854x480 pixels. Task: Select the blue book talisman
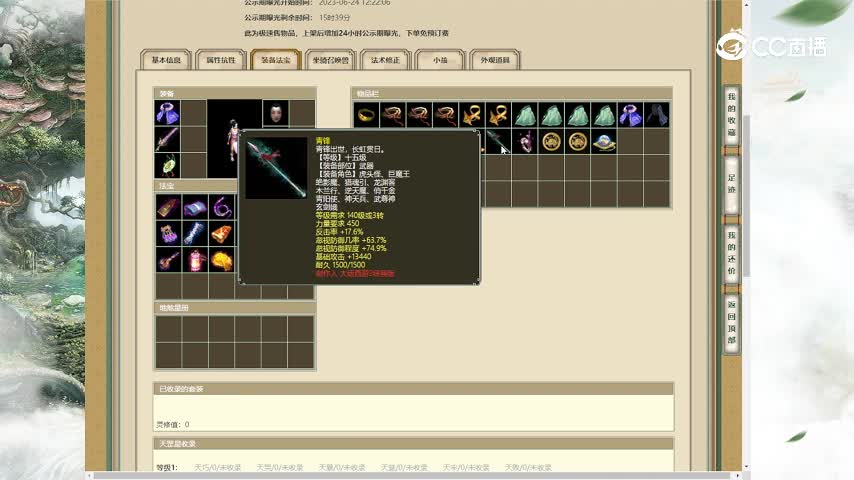(x=195, y=207)
